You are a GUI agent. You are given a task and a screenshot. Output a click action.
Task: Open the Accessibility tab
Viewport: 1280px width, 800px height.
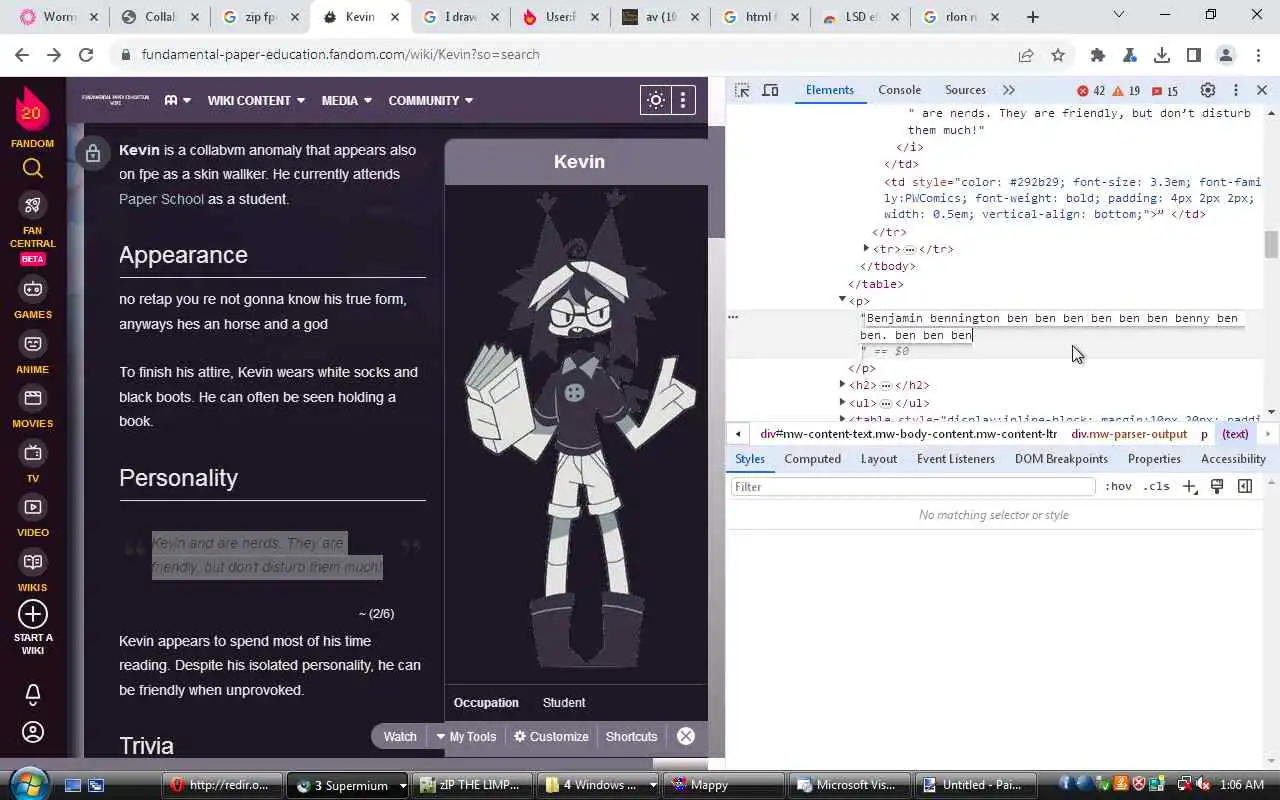click(1233, 459)
